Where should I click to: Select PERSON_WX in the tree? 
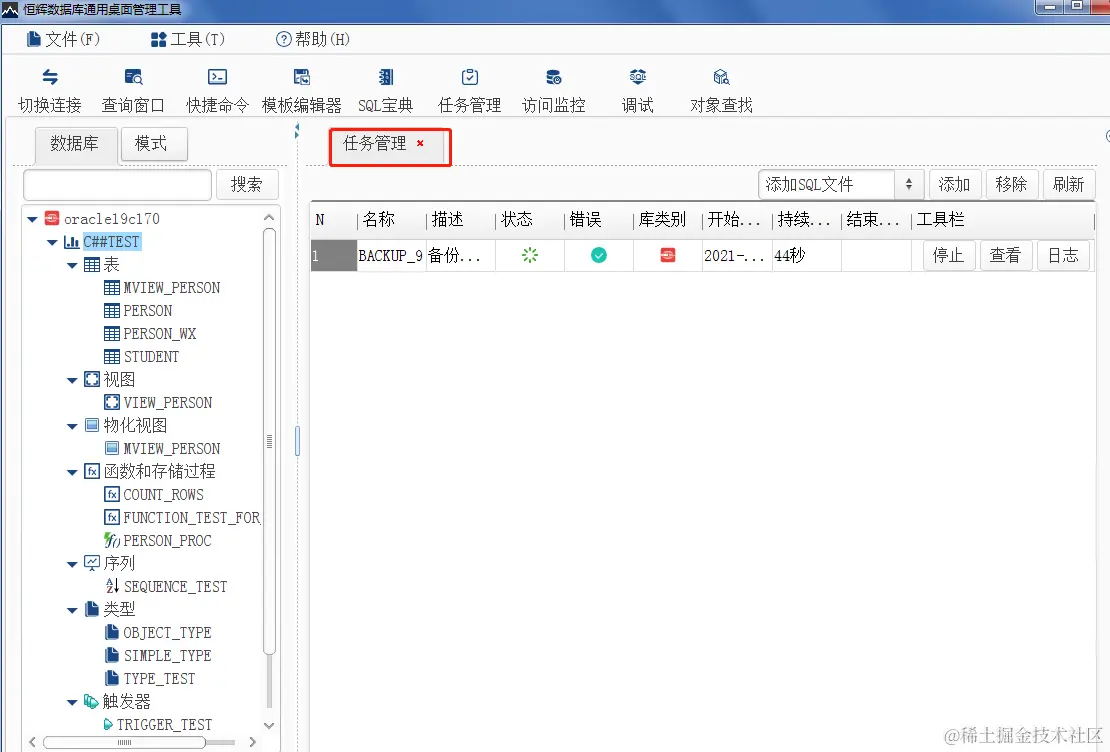[159, 334]
